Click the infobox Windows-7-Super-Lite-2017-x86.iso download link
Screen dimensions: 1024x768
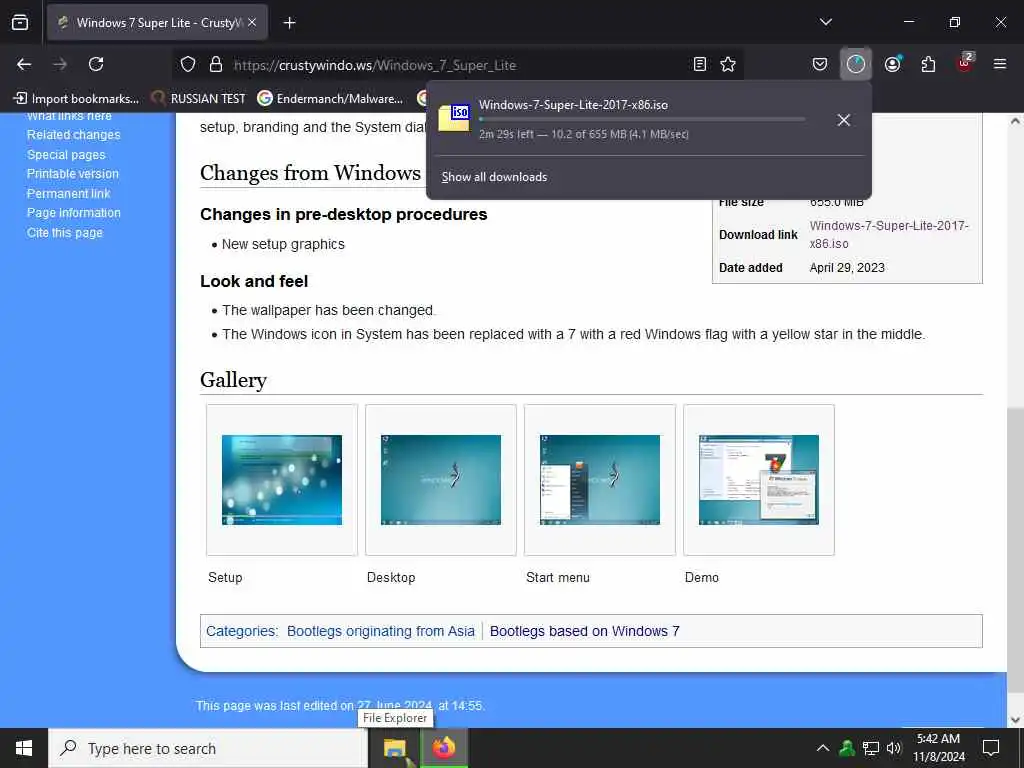[889, 234]
